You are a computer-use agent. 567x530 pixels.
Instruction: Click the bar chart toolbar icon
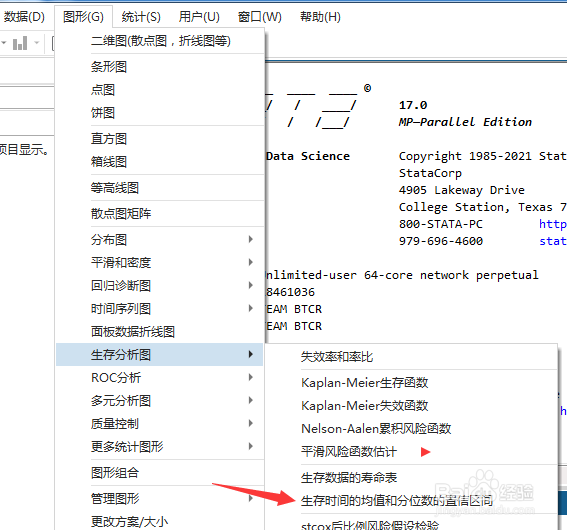point(20,43)
